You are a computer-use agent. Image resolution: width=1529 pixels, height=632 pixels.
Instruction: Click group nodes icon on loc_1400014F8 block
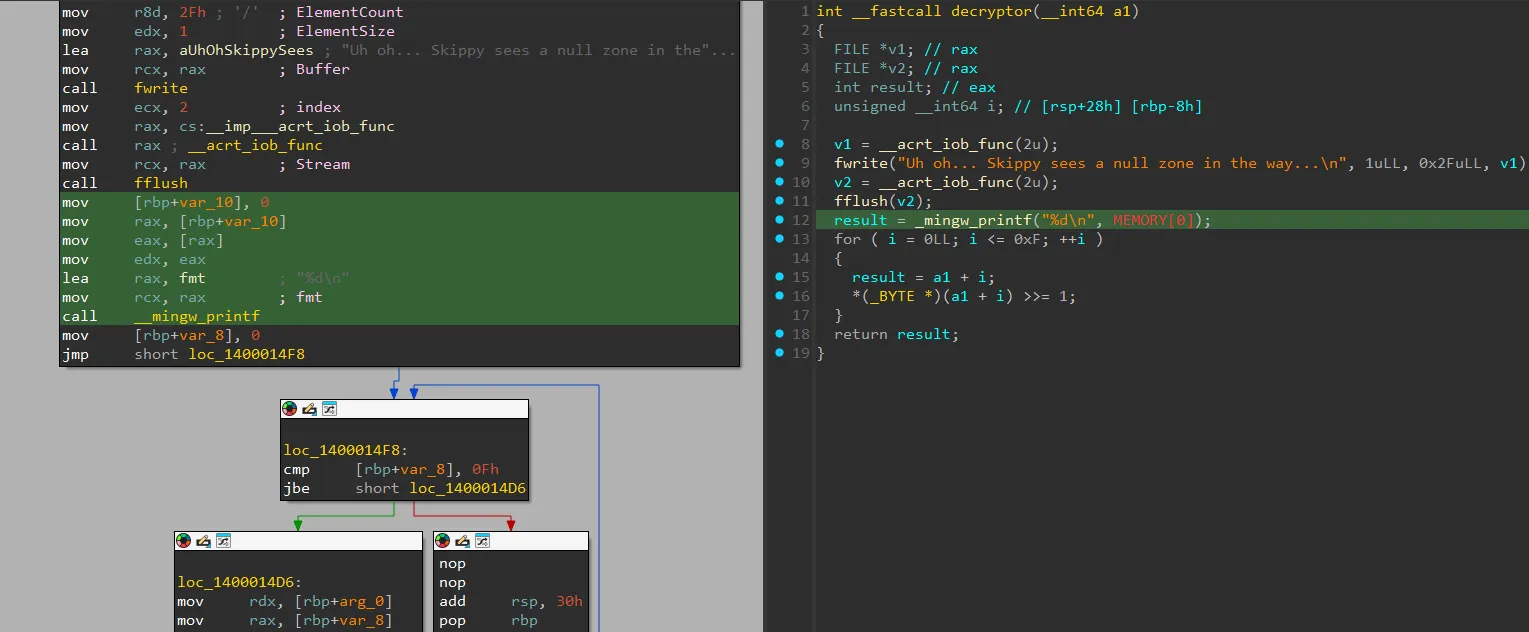tap(328, 409)
